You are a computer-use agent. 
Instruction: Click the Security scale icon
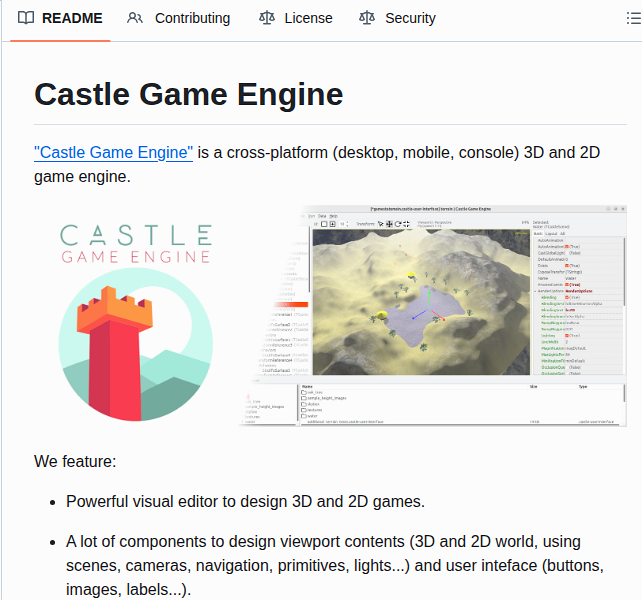tap(367, 18)
